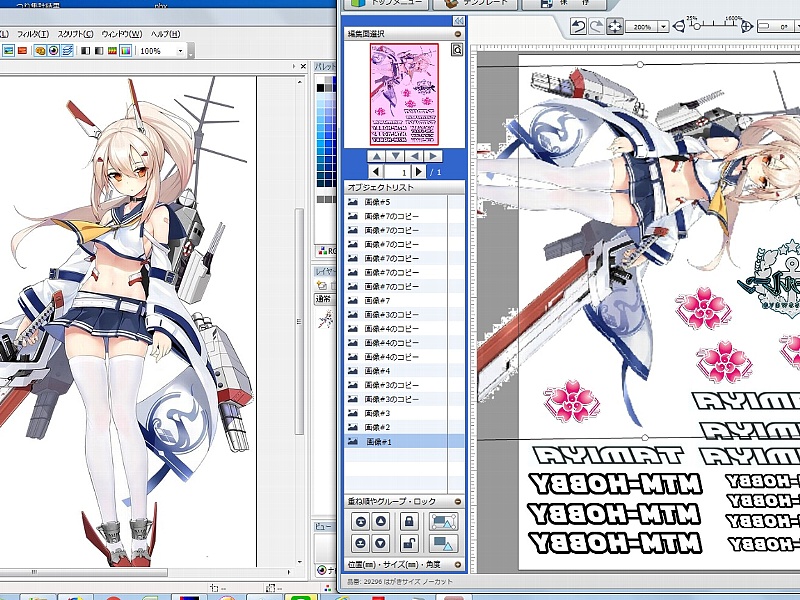Viewport: 800px width, 600px height.
Task: Click the down triangle below the thumbnail
Action: coord(395,156)
